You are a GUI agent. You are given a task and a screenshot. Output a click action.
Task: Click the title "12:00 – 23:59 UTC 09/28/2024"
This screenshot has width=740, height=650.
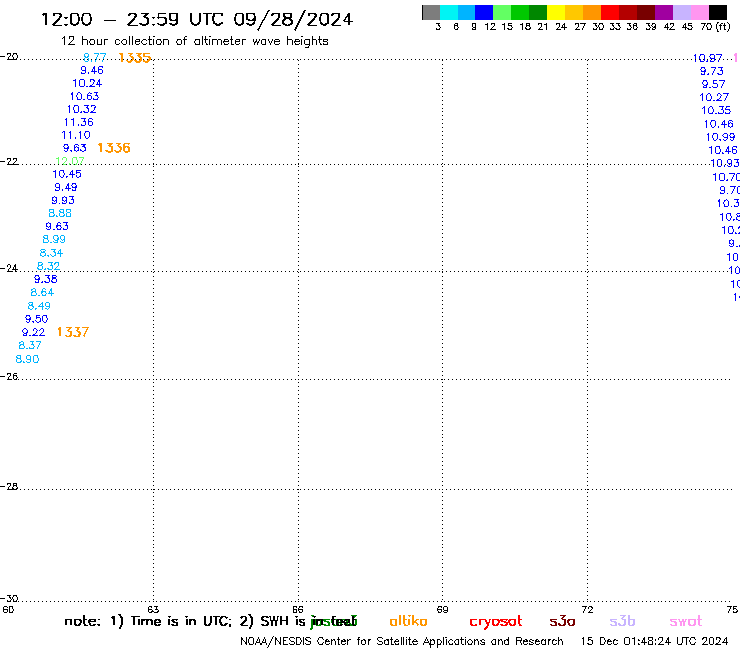click(197, 19)
